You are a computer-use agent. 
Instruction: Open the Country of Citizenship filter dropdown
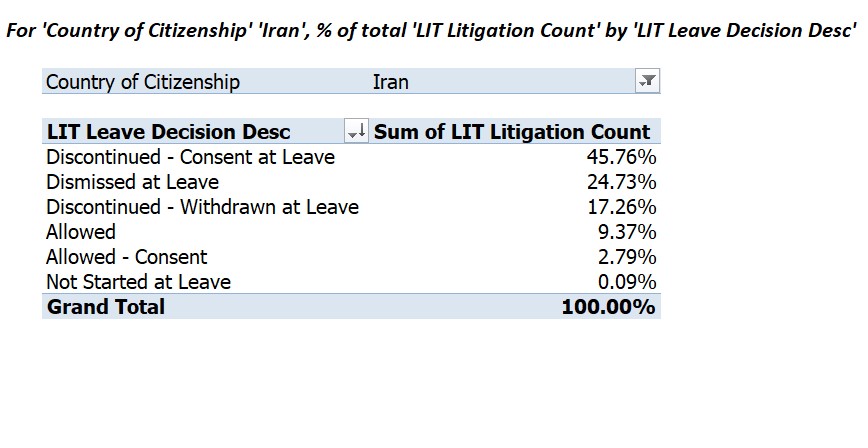[x=647, y=81]
